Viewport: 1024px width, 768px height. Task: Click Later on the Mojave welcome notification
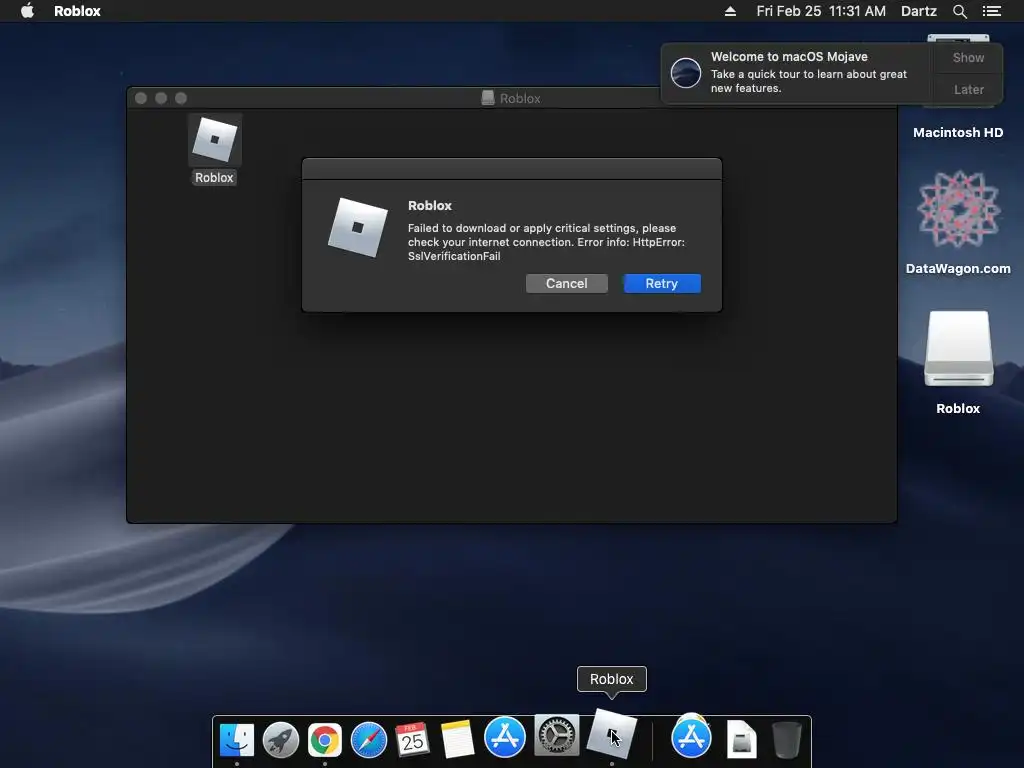coord(968,89)
